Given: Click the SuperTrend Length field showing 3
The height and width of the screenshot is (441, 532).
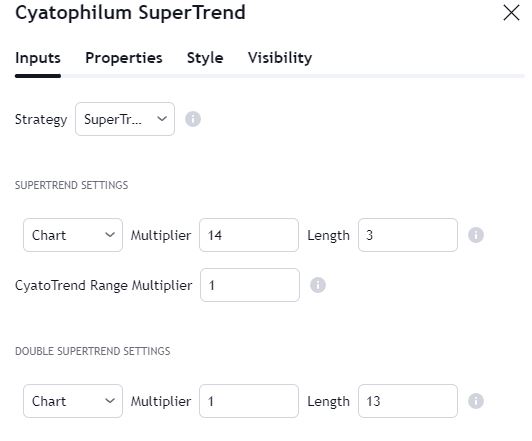Looking at the screenshot, I should coord(408,235).
